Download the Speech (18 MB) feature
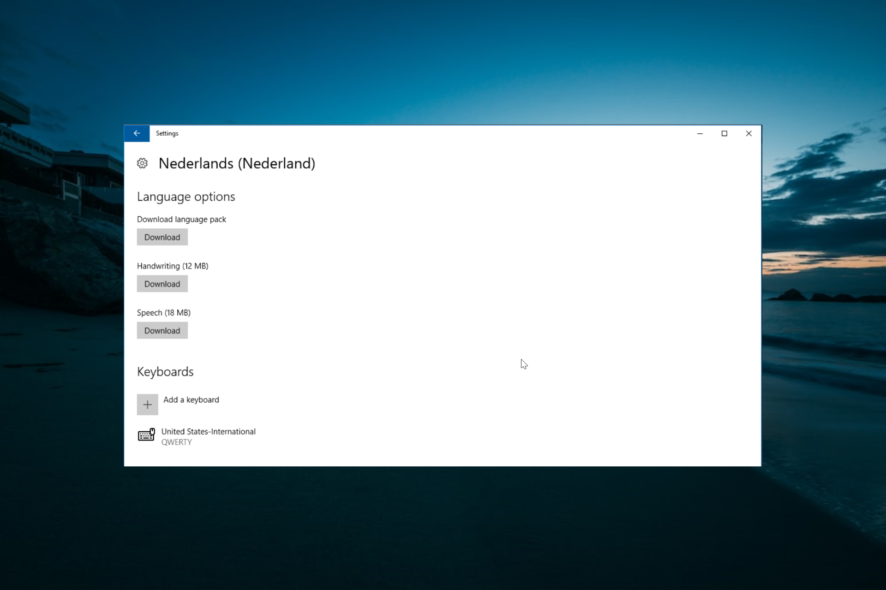 pyautogui.click(x=162, y=331)
